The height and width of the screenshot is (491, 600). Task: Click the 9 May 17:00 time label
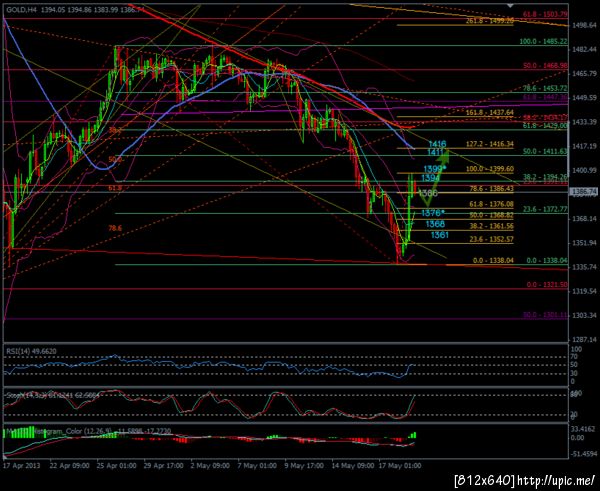[305, 466]
